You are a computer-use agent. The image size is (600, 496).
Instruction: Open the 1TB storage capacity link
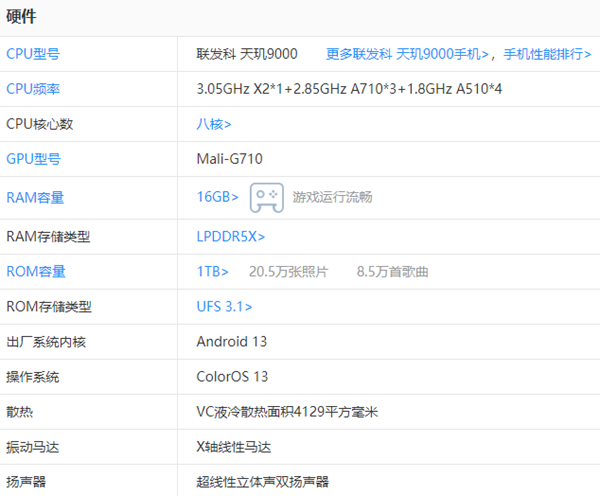pos(212,271)
